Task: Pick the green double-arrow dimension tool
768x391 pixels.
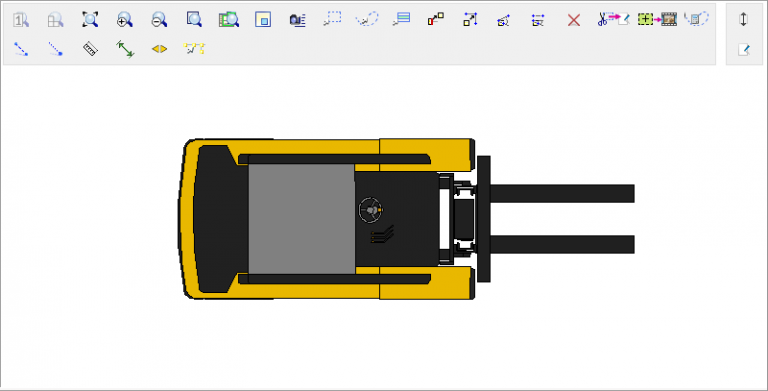Action: tap(125, 49)
